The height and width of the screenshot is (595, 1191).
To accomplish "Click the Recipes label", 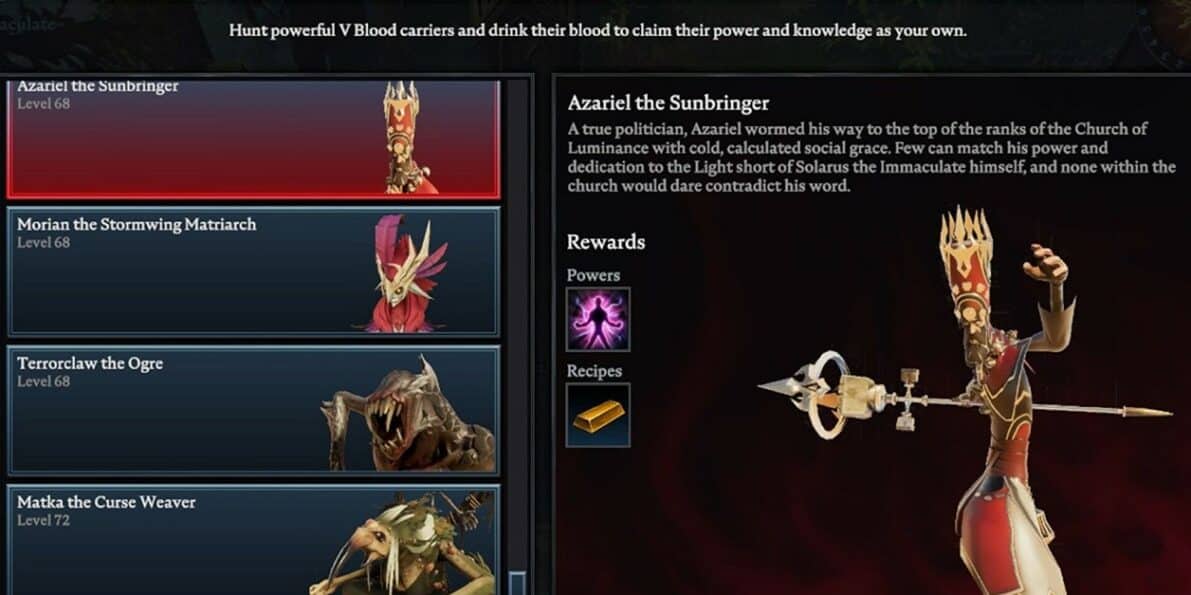I will click(594, 371).
